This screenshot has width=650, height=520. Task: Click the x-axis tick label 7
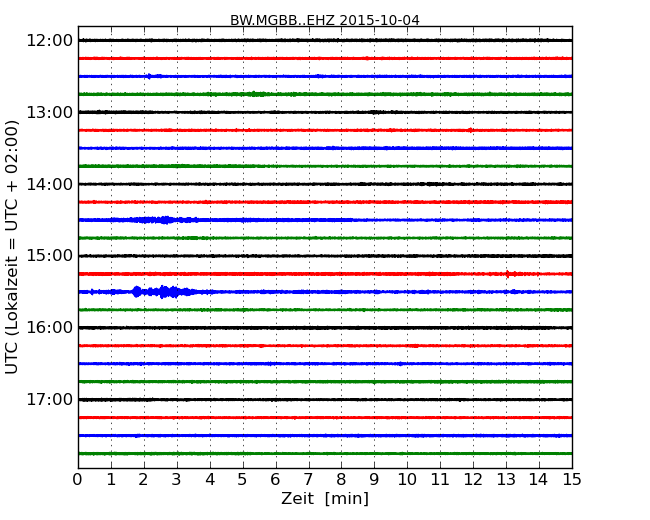(x=308, y=480)
